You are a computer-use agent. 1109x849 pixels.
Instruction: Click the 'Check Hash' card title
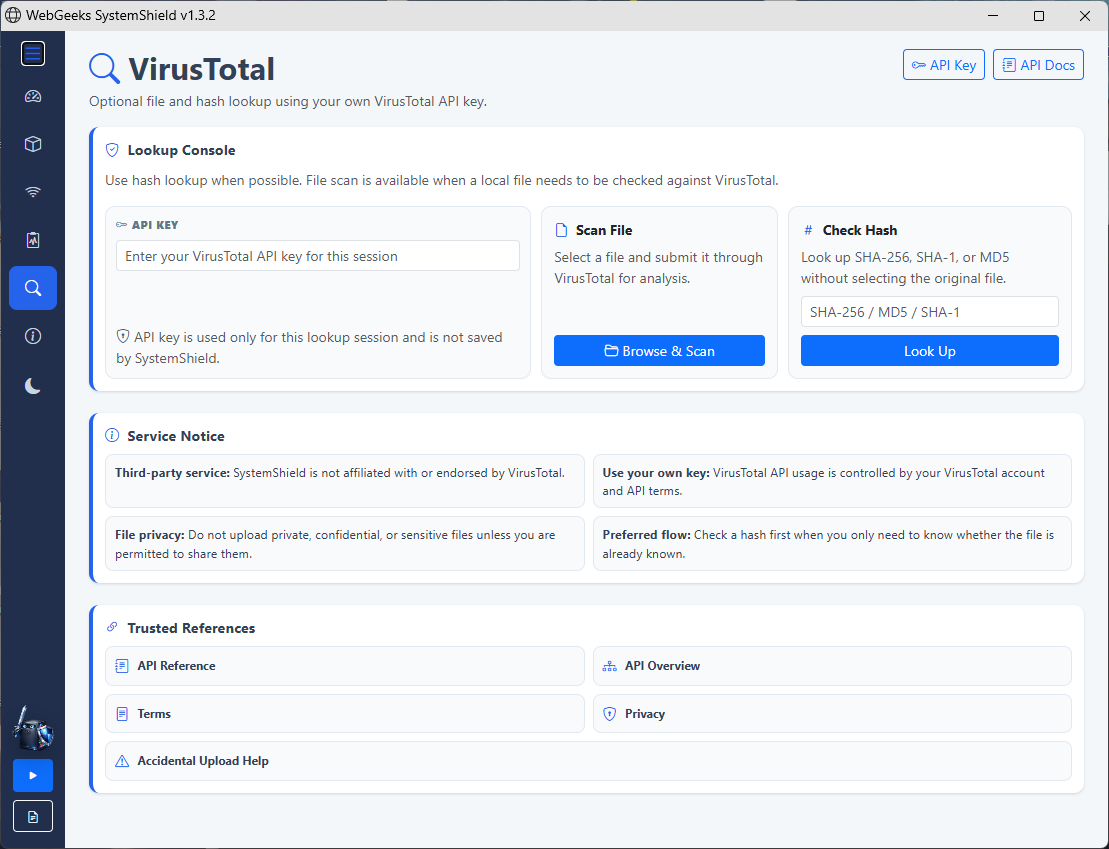pyautogui.click(x=859, y=230)
